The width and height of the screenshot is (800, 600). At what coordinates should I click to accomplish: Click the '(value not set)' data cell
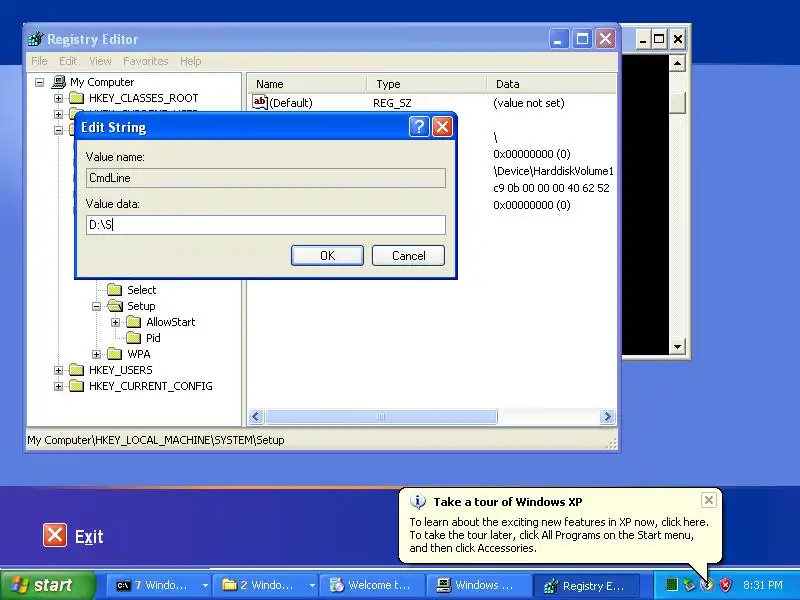[529, 103]
